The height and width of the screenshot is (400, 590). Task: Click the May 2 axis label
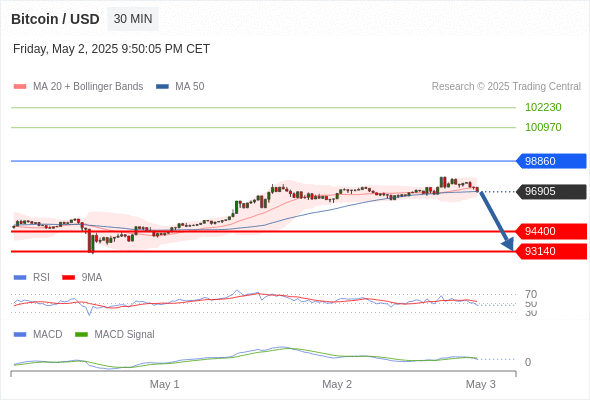[337, 384]
